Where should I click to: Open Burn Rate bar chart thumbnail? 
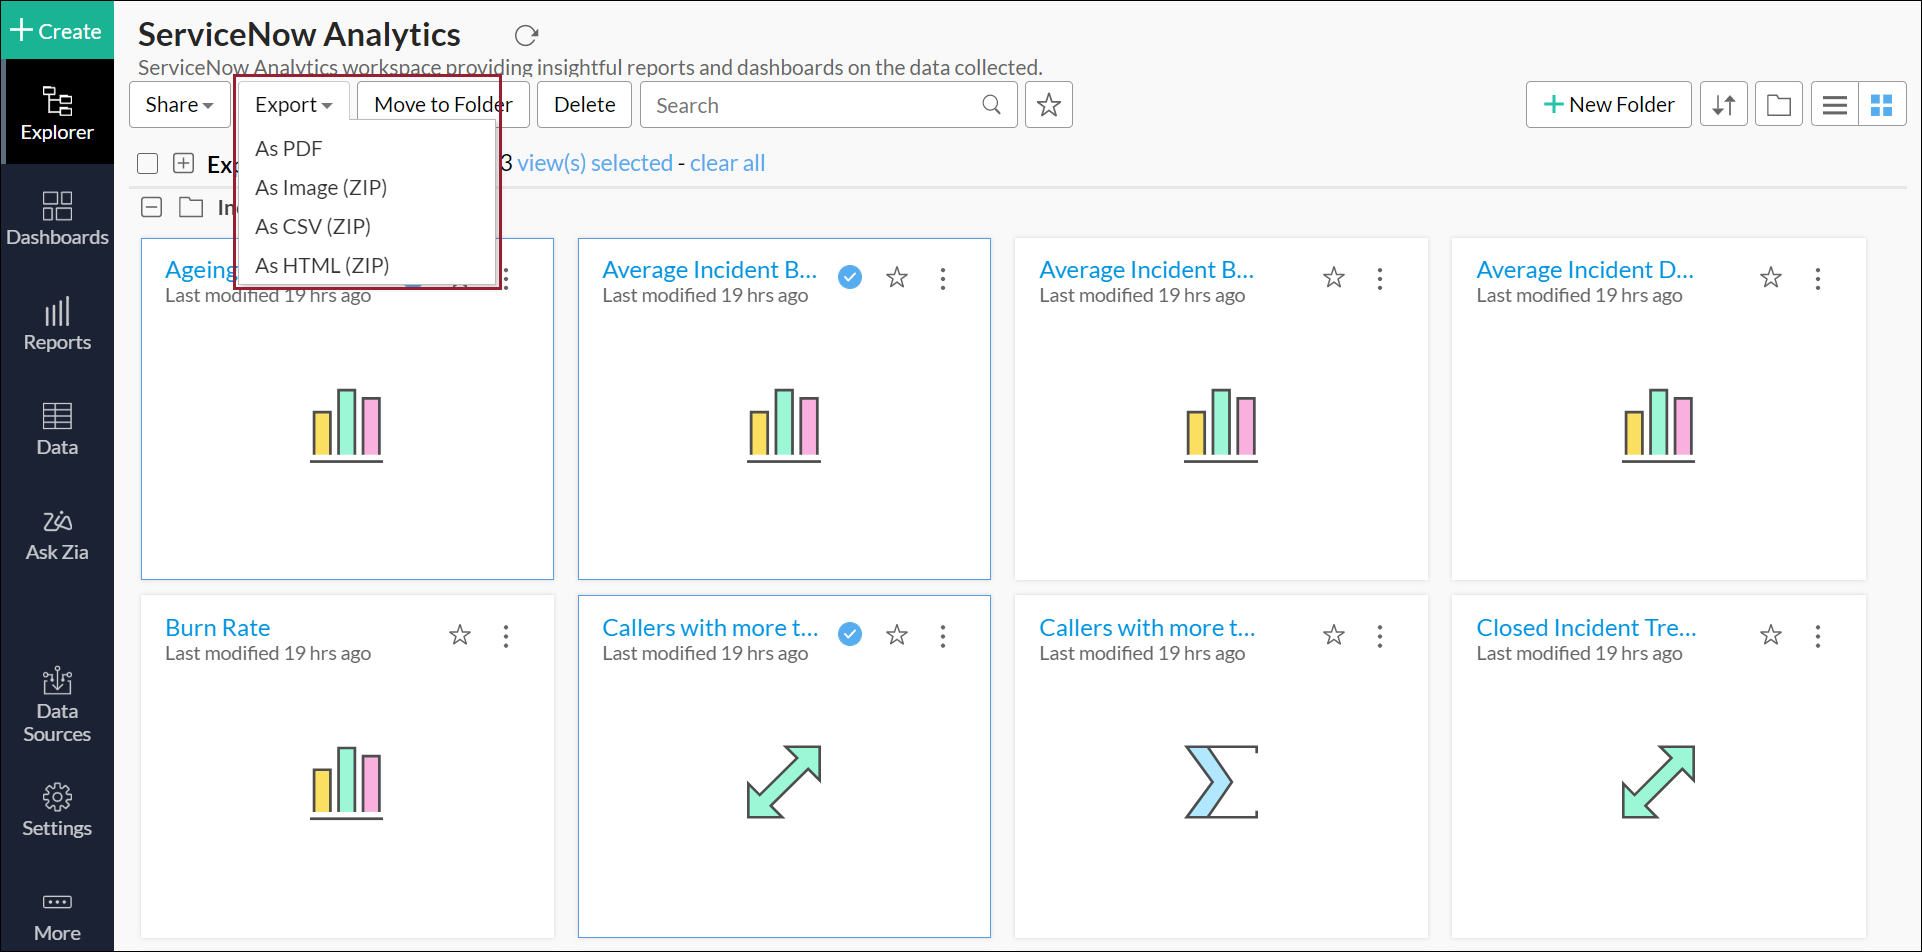[x=346, y=783]
